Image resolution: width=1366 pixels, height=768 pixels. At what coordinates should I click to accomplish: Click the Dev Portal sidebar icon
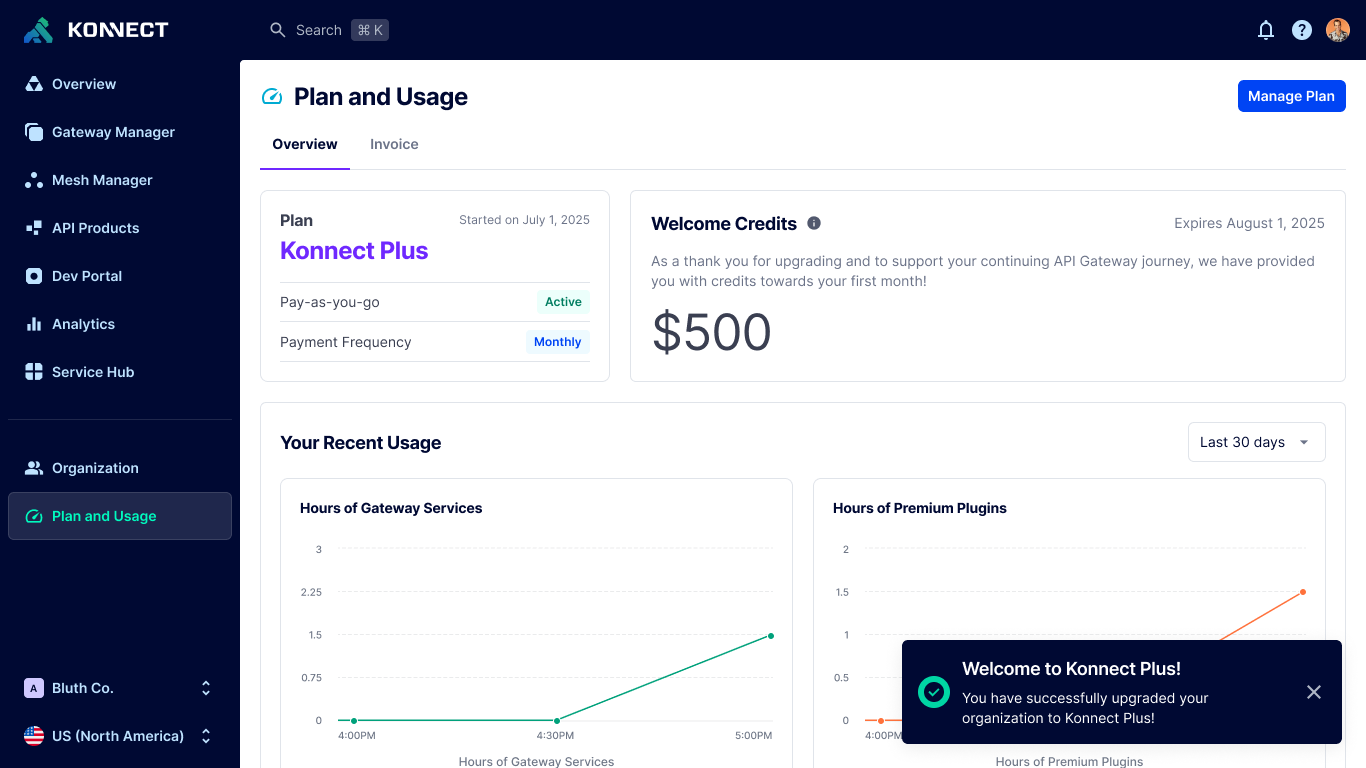[x=34, y=276]
